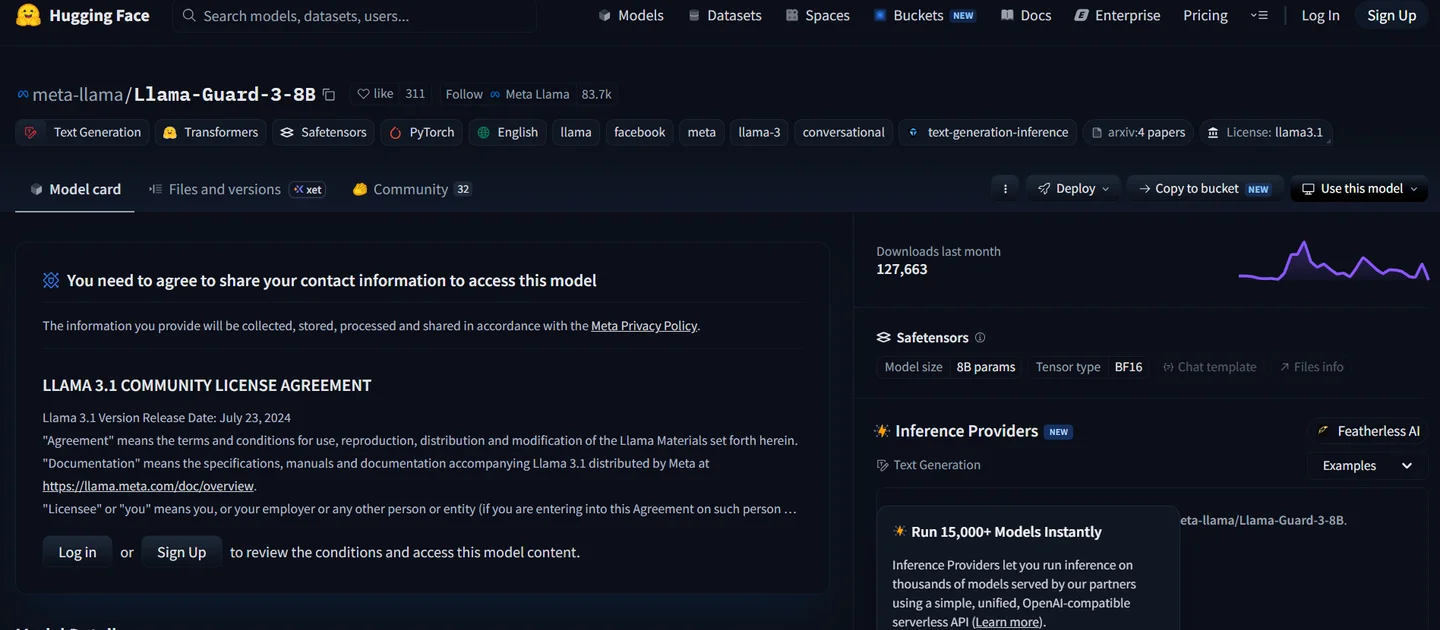Click the xet badge on Files tab
This screenshot has height=630, width=1440.
pos(307,189)
